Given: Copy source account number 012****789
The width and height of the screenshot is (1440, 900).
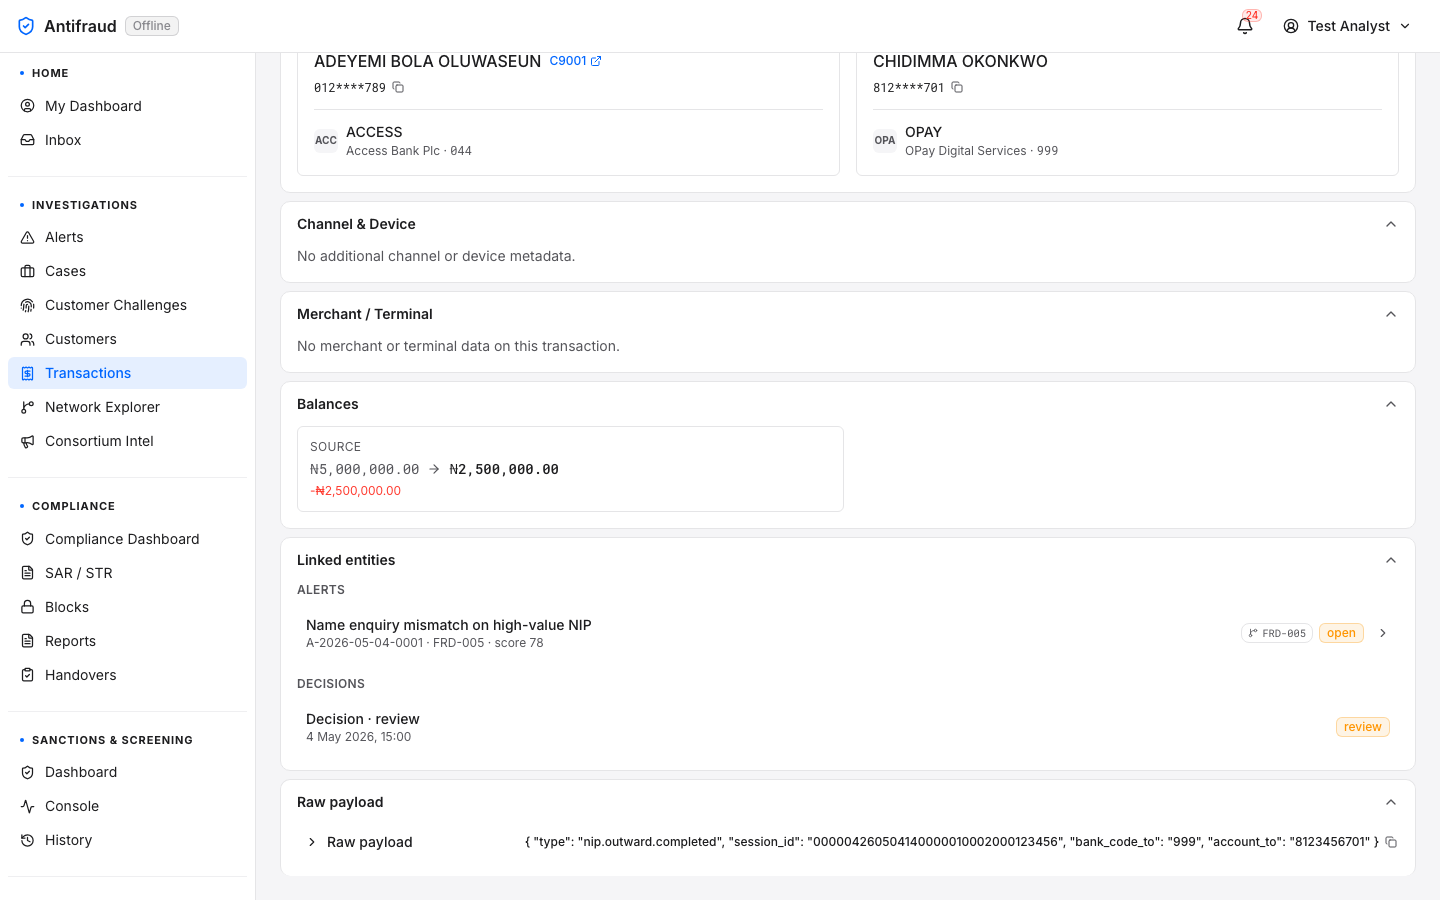Looking at the screenshot, I should pos(398,87).
